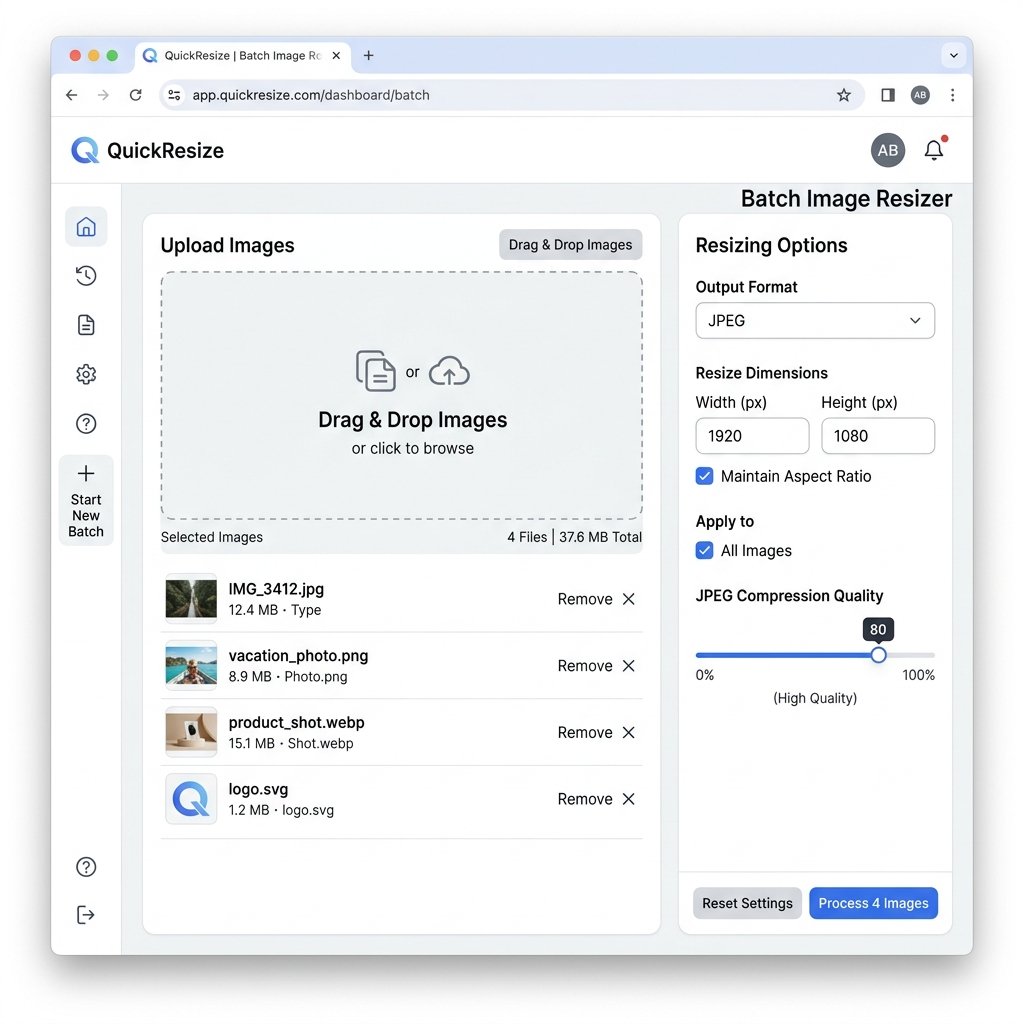Open browser three-dot menu
This screenshot has height=1024, width=1024.
coord(953,95)
